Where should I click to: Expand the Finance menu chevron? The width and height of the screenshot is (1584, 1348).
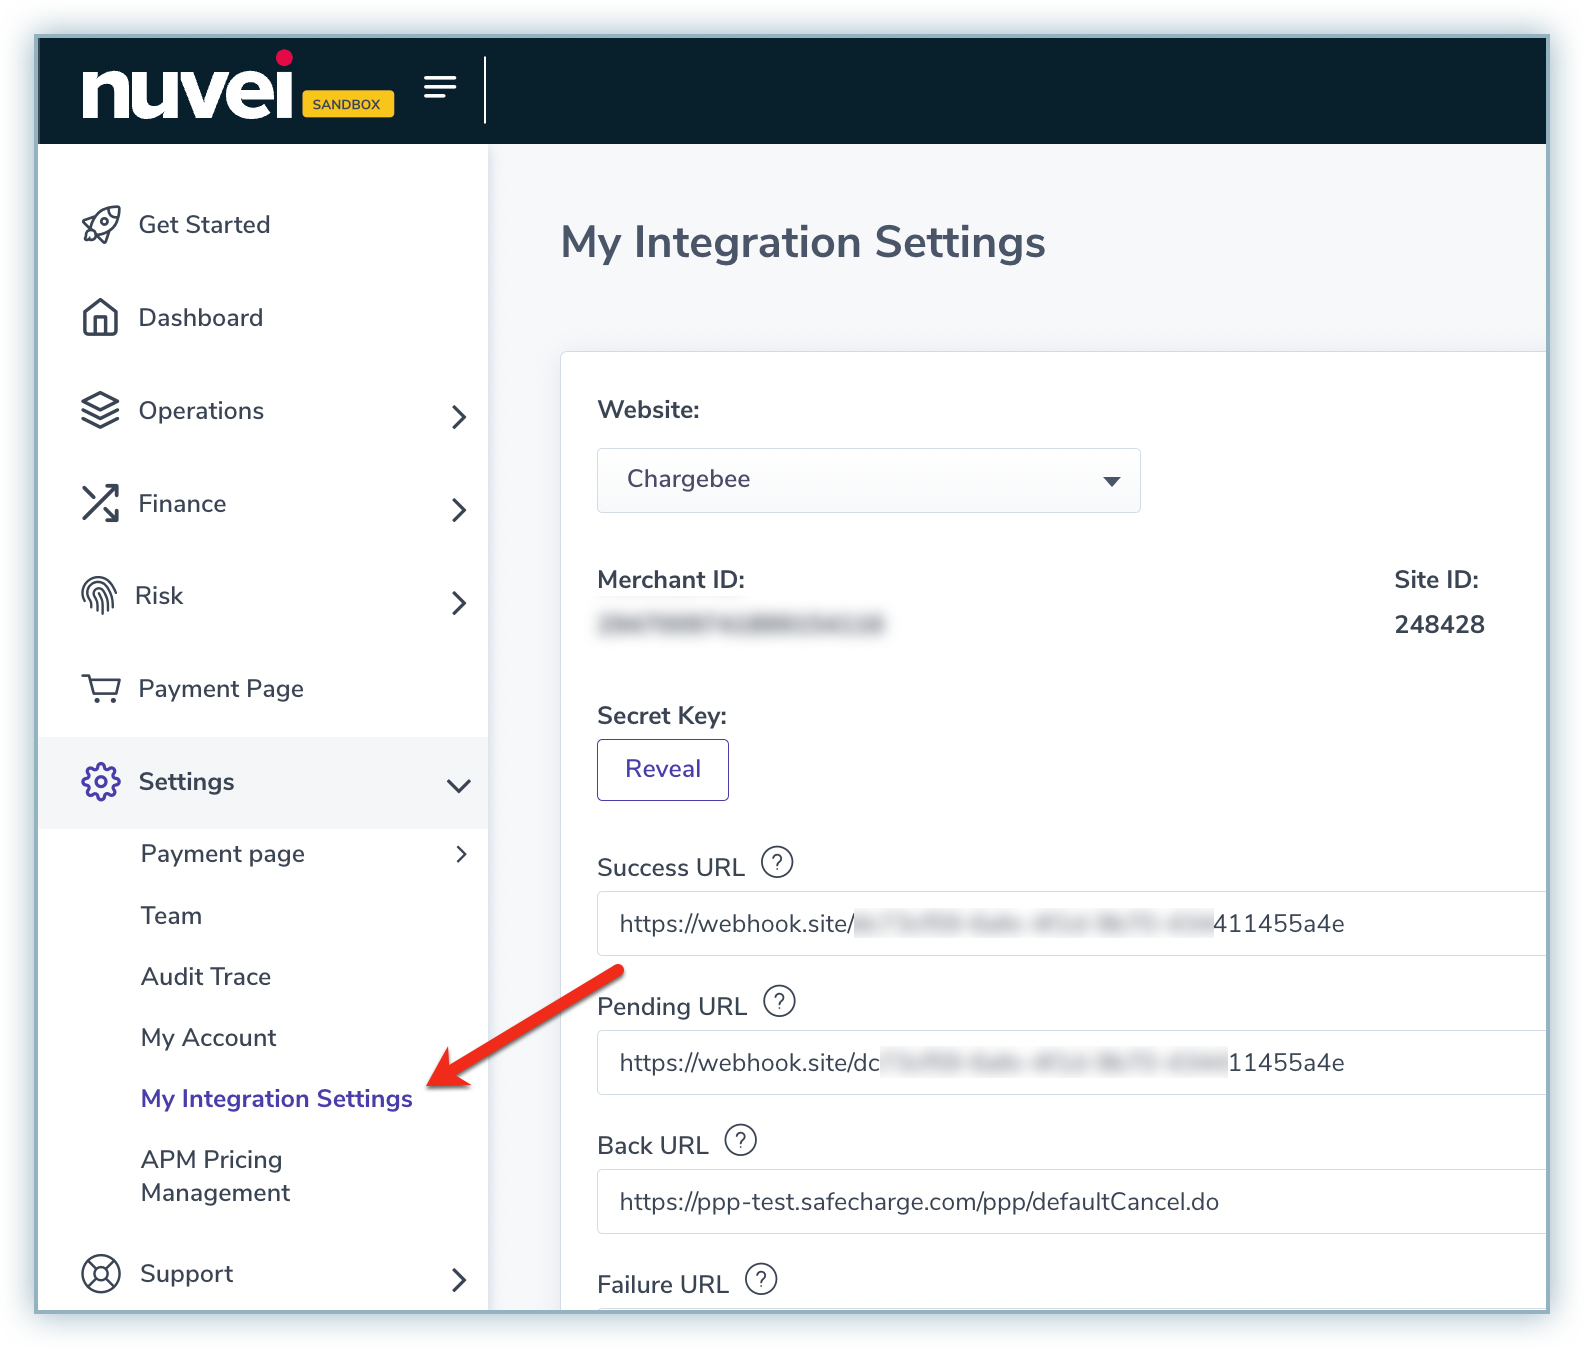(x=459, y=510)
